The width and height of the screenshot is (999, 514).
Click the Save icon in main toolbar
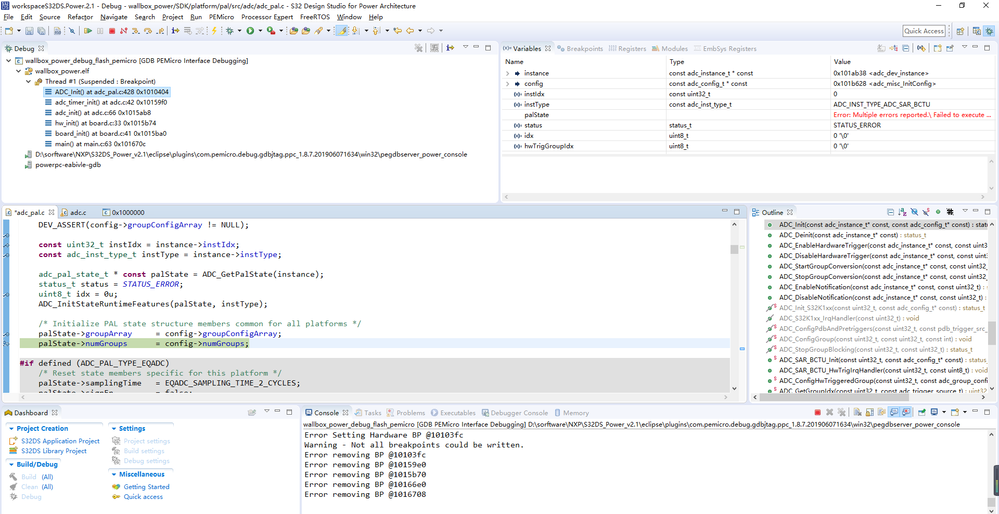29,31
